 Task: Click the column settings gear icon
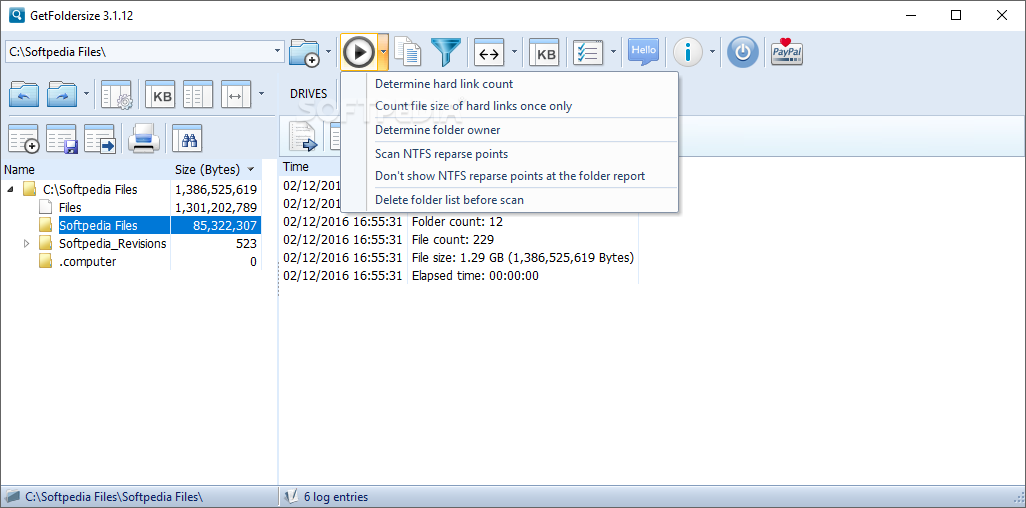(x=117, y=95)
